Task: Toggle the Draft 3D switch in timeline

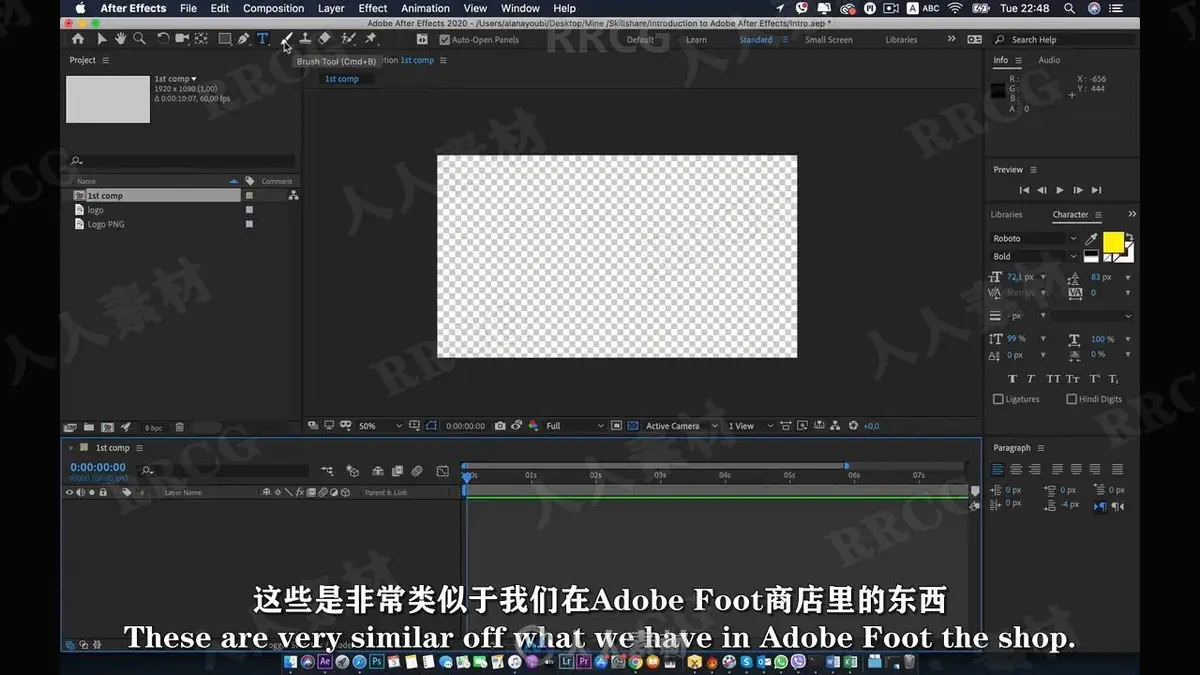Action: pos(352,470)
